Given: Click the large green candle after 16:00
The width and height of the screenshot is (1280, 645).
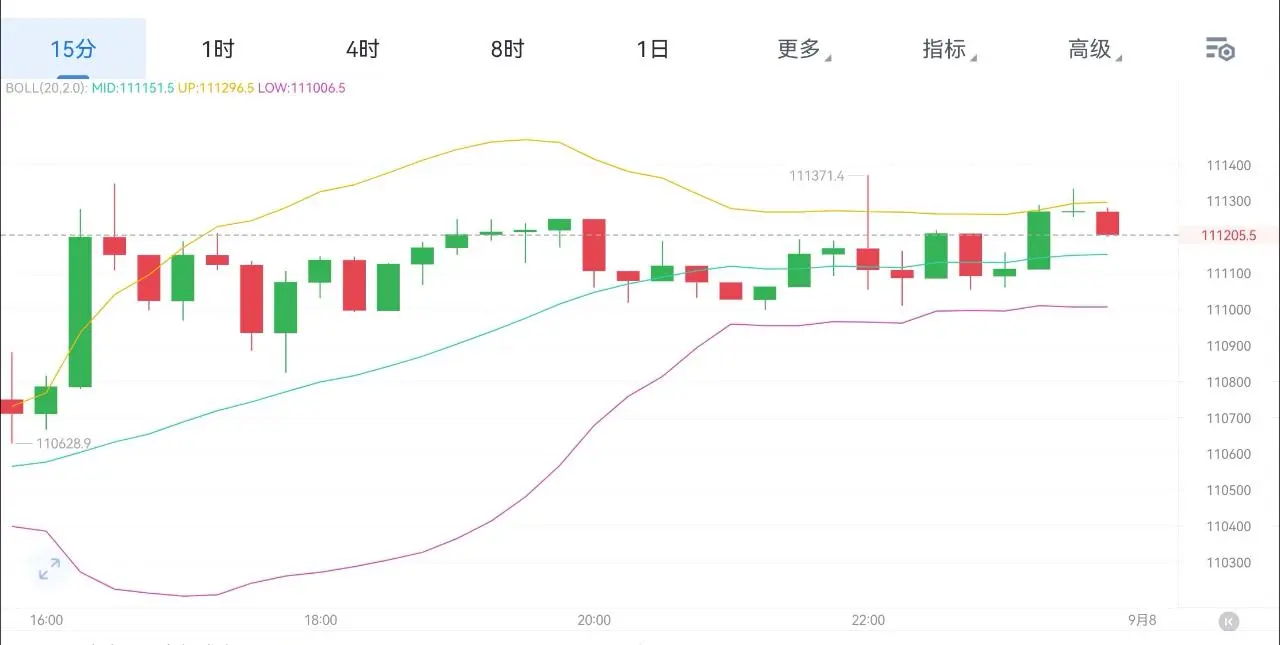Looking at the screenshot, I should tap(80, 311).
